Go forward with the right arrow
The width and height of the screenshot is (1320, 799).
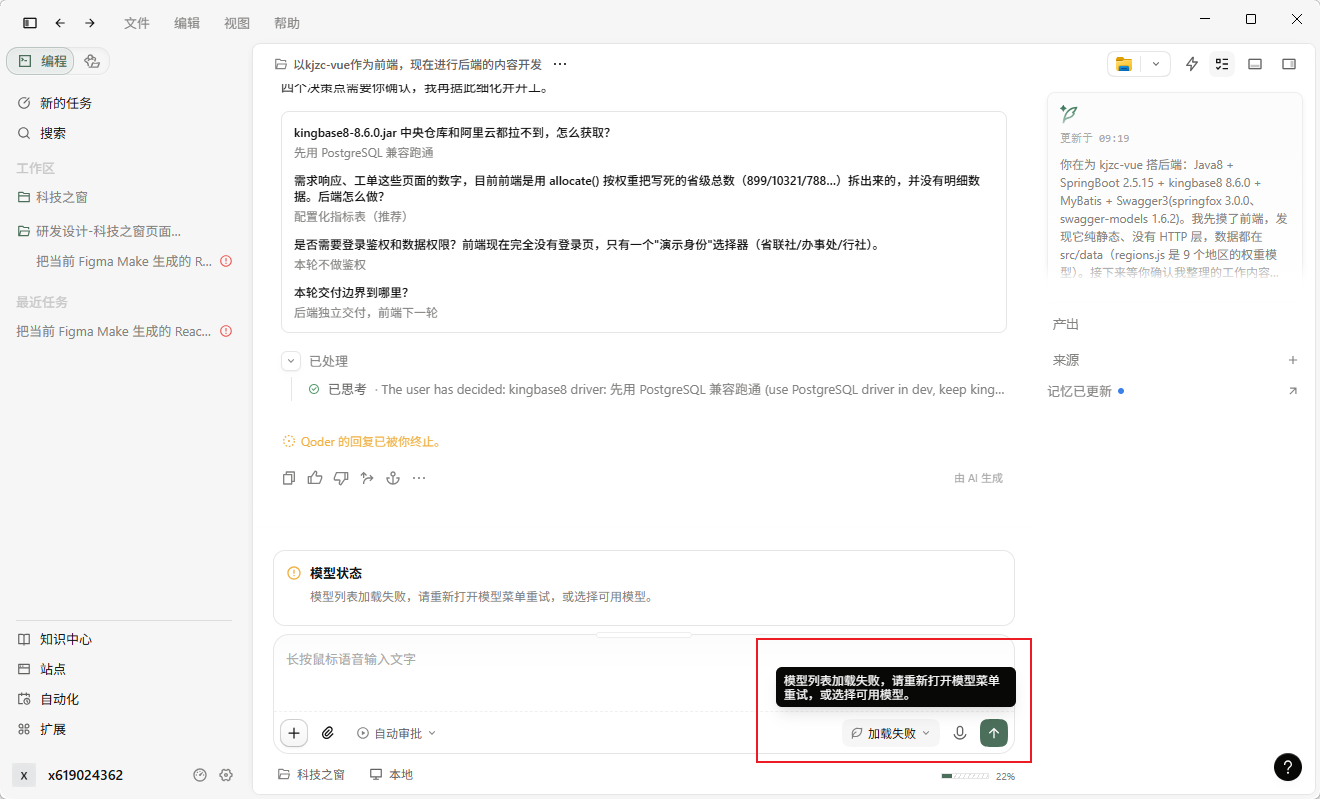[90, 23]
